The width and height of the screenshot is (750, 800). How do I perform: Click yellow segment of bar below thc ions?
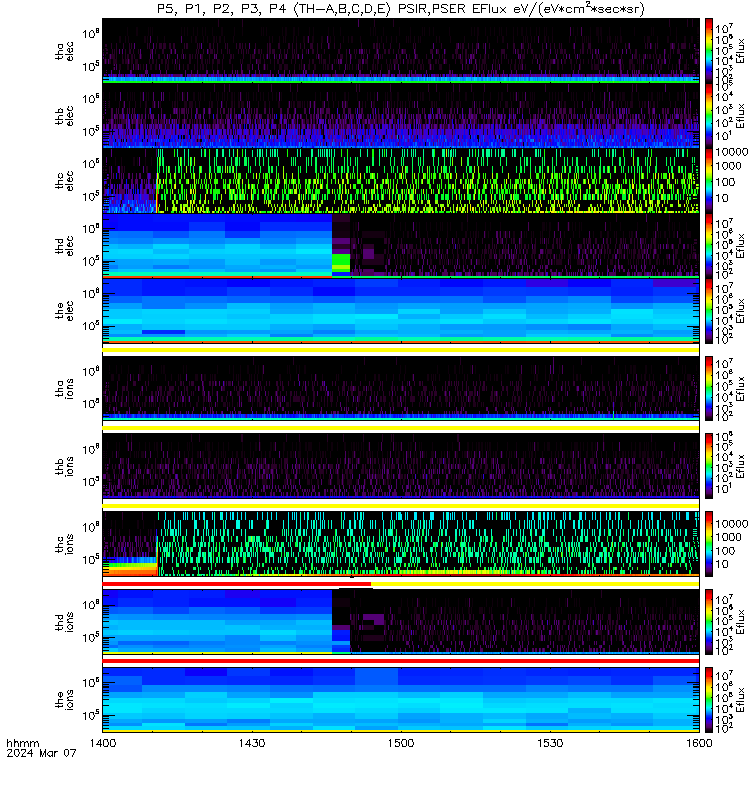(535, 584)
